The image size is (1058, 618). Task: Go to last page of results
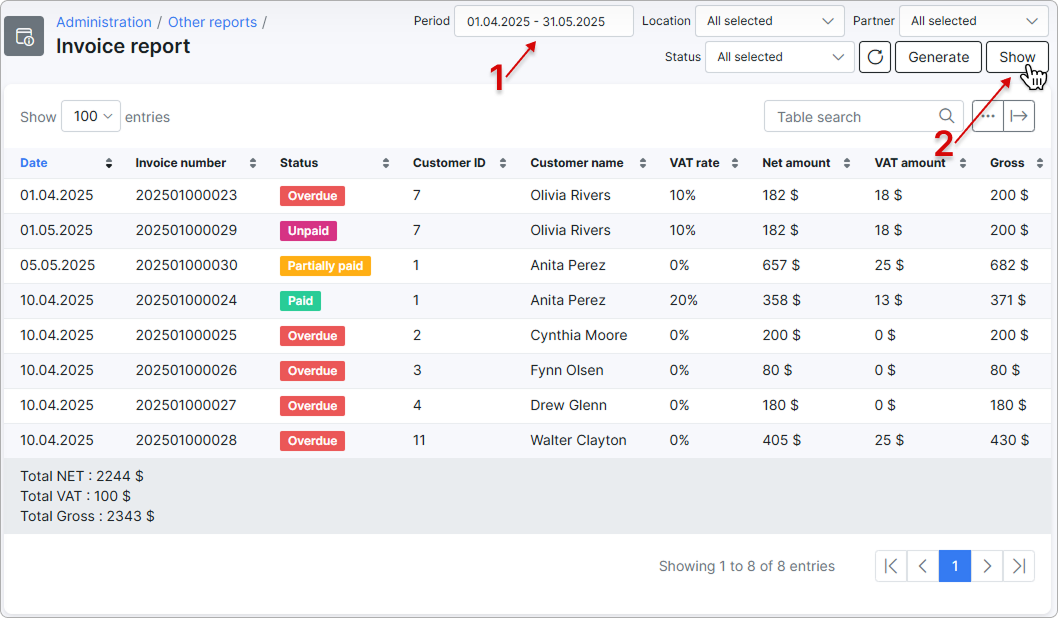(x=1019, y=566)
